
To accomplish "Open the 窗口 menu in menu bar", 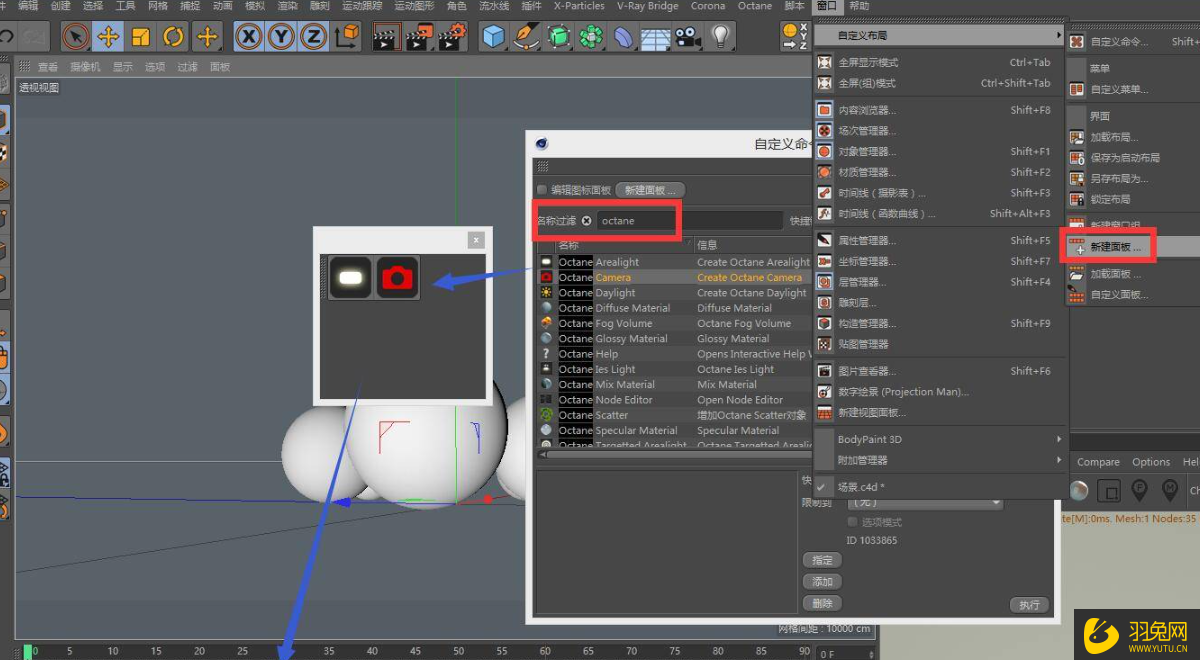I will [x=827, y=6].
